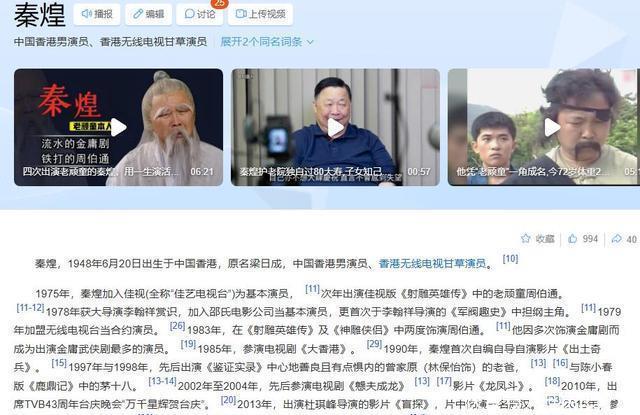Click the 上传视频 upload video button
The image size is (640, 415).
tap(260, 14)
